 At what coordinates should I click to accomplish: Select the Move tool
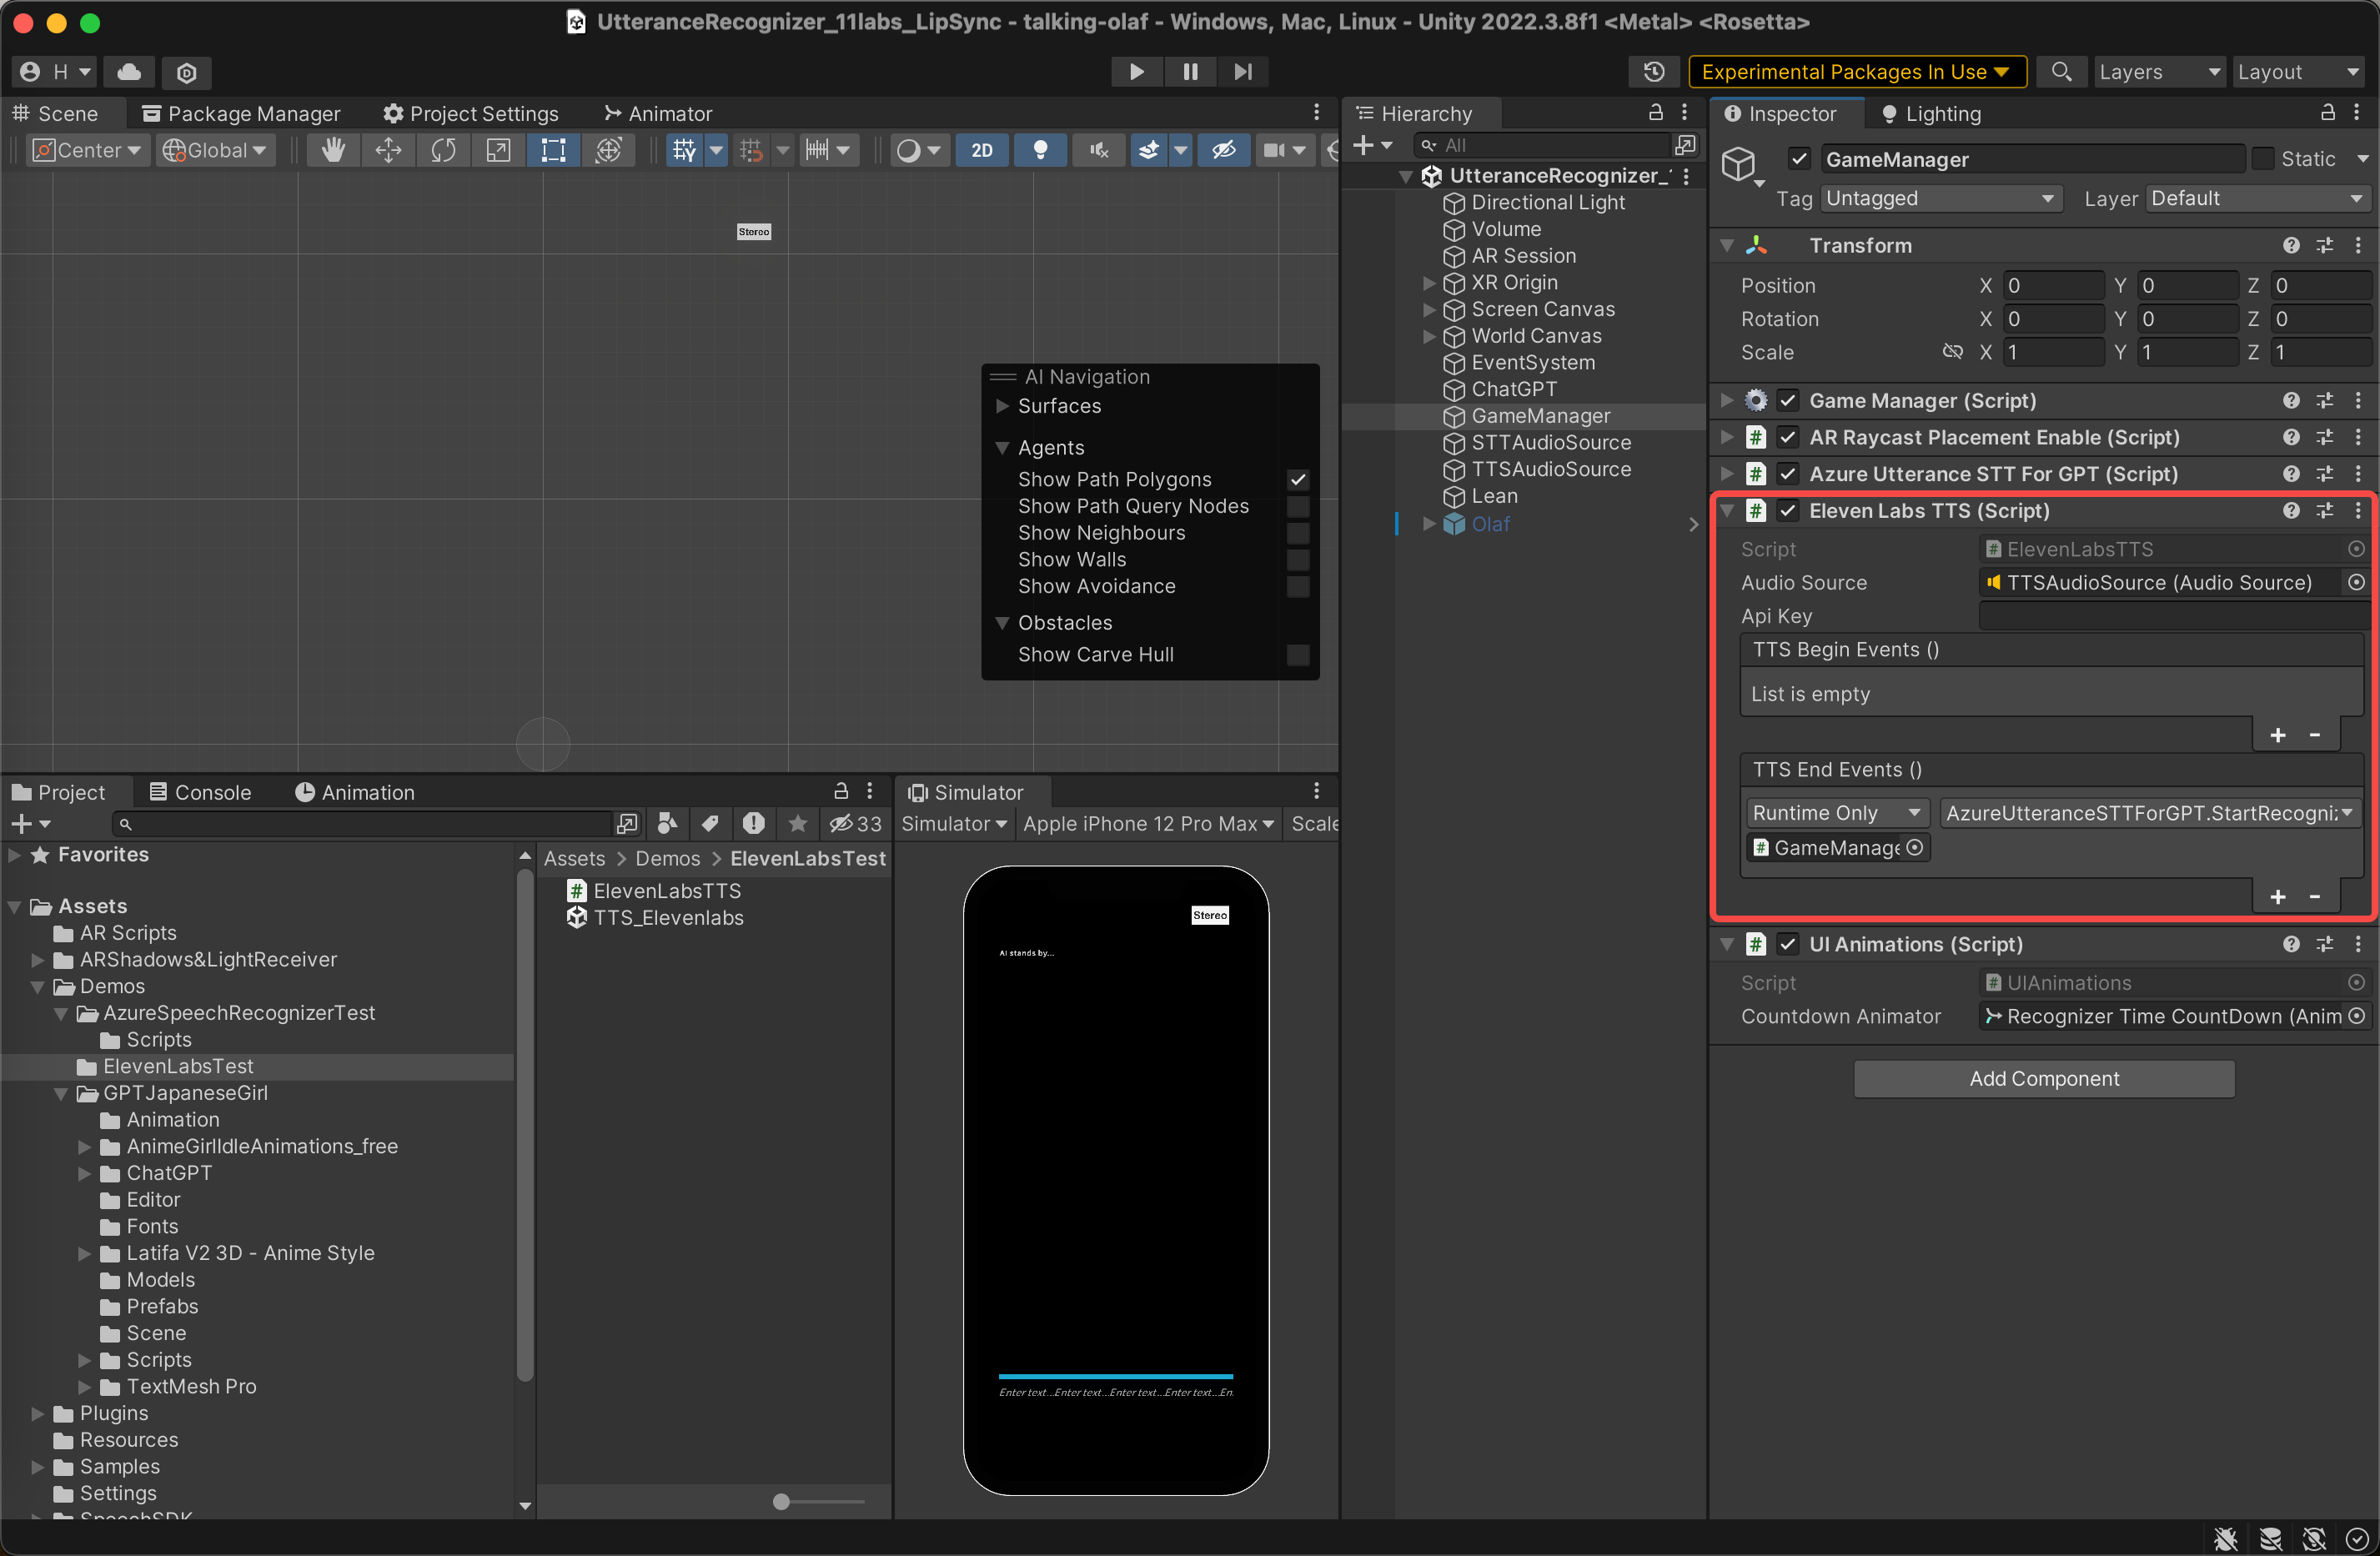tap(388, 150)
